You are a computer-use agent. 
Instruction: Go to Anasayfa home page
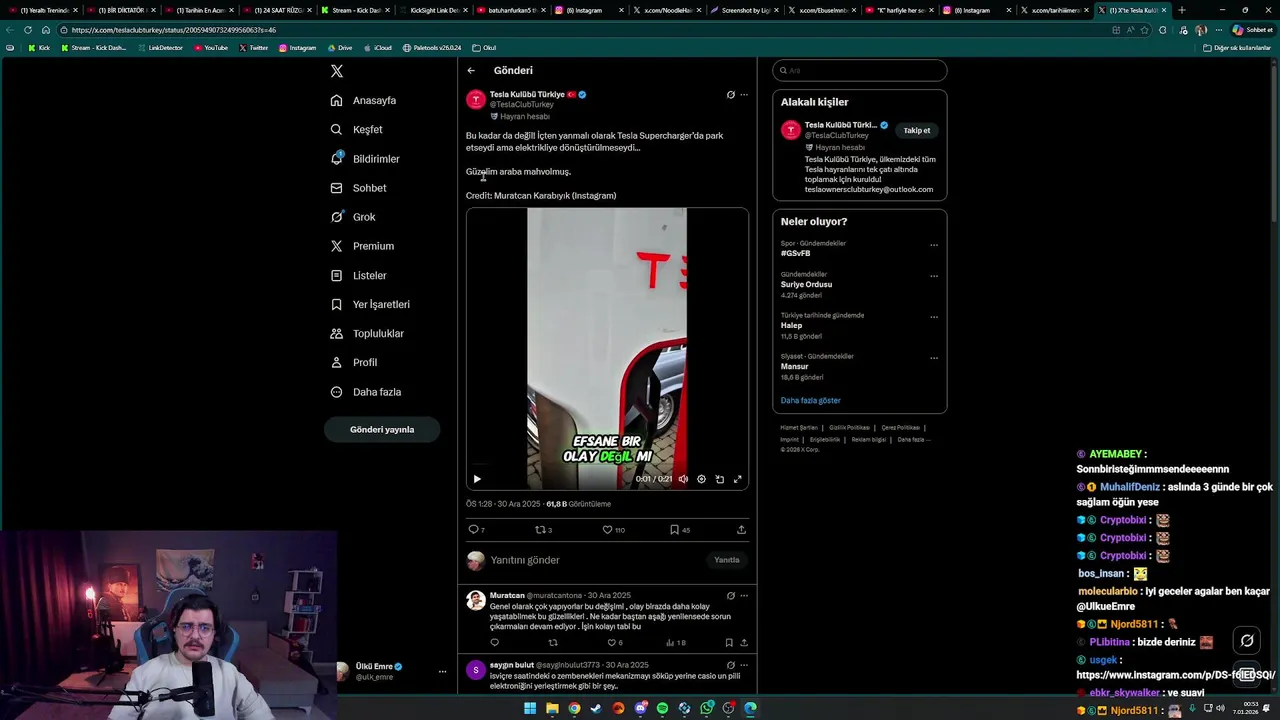pos(364,100)
